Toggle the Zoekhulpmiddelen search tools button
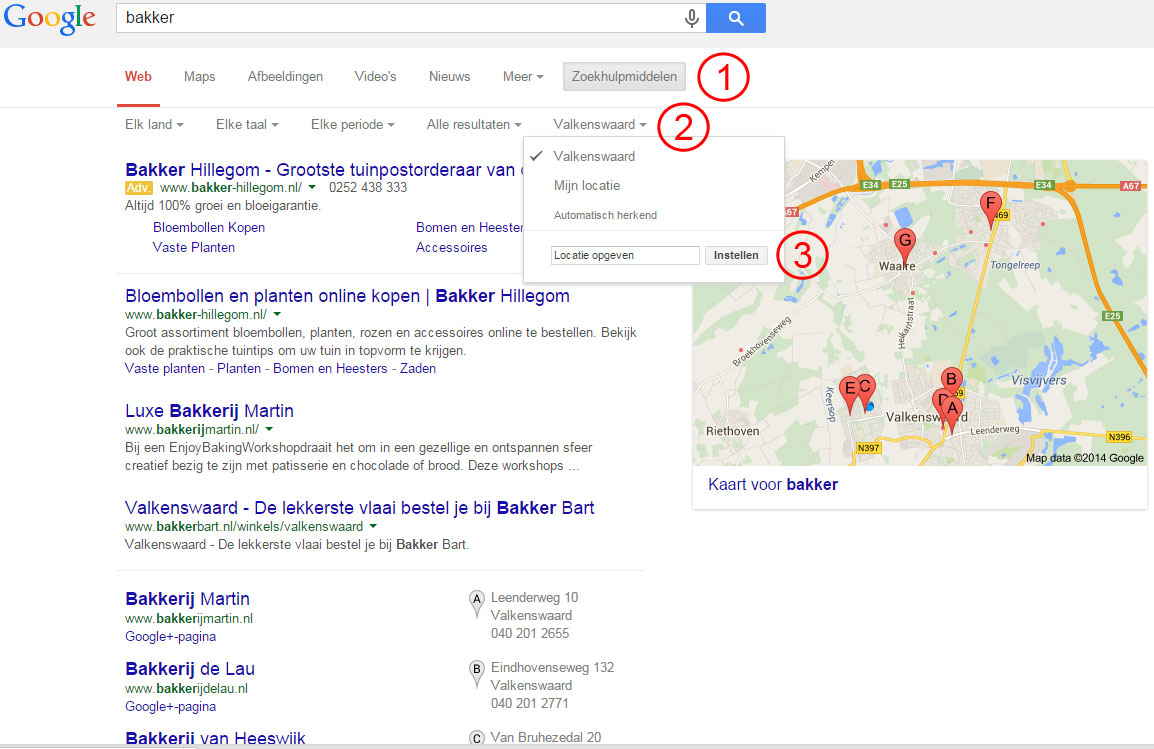 coord(625,77)
